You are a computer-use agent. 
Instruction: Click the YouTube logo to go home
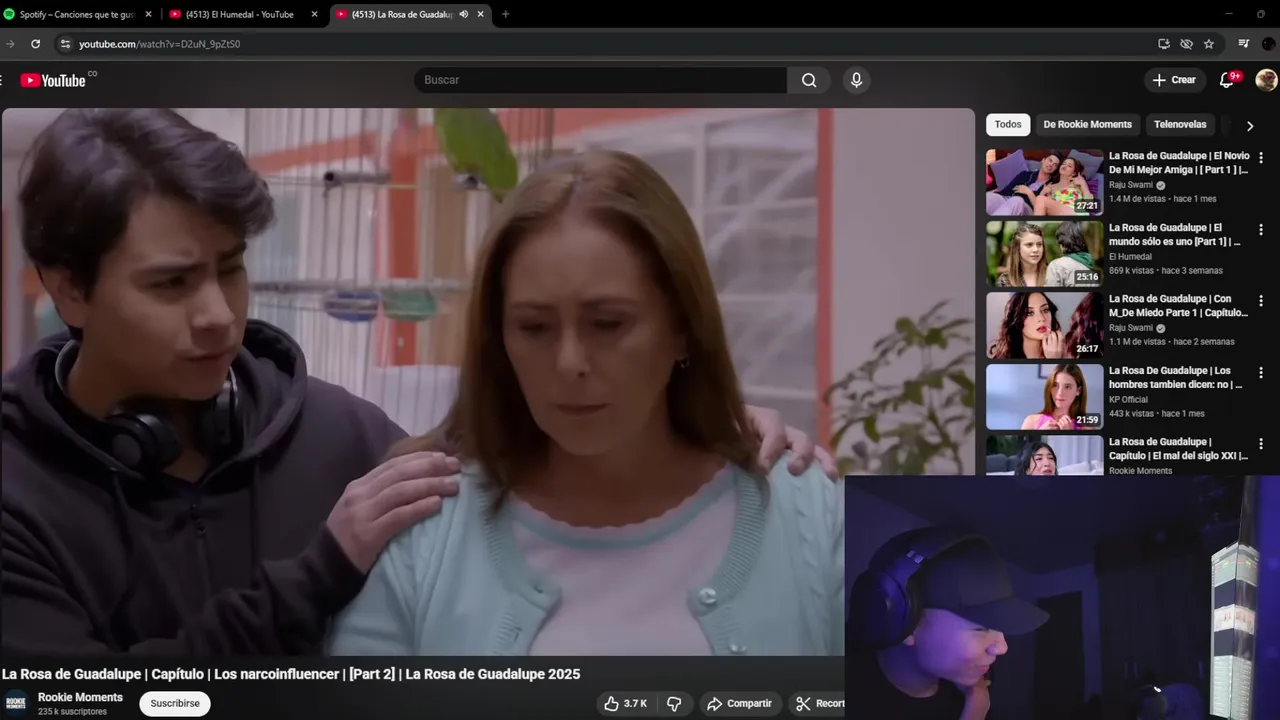coord(53,80)
